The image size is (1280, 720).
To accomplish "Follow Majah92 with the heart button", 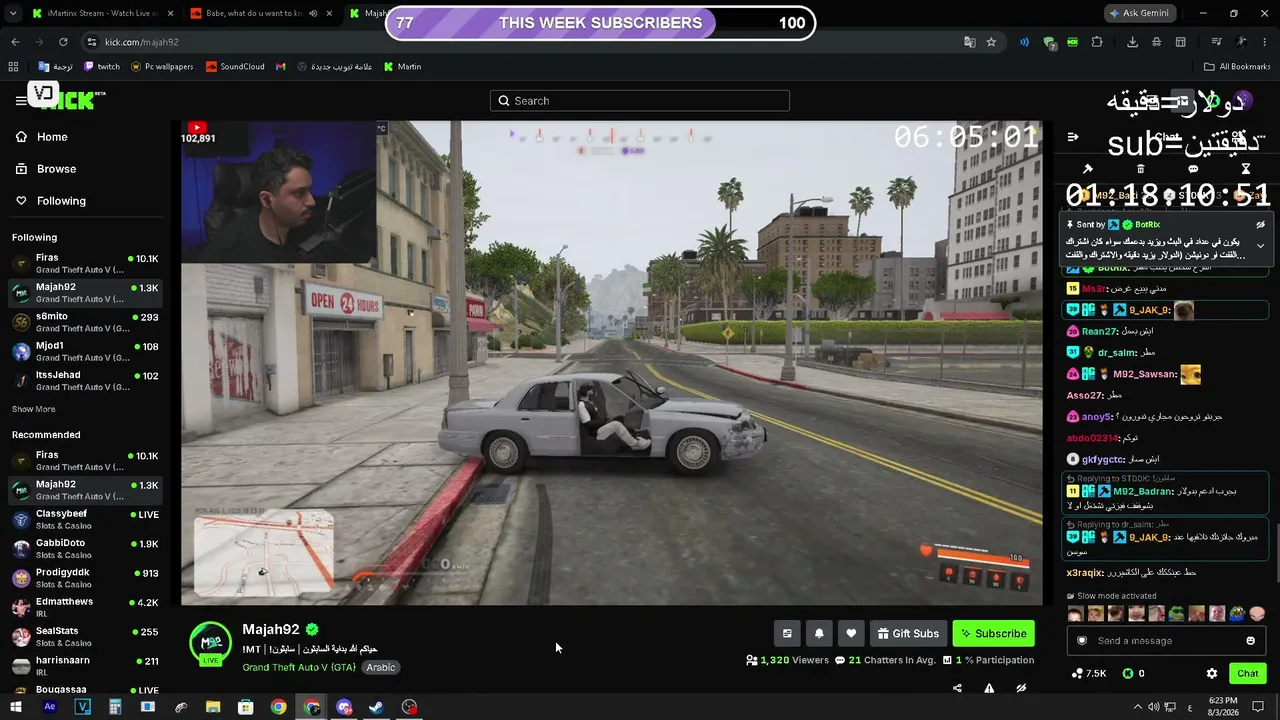I will pyautogui.click(x=851, y=633).
